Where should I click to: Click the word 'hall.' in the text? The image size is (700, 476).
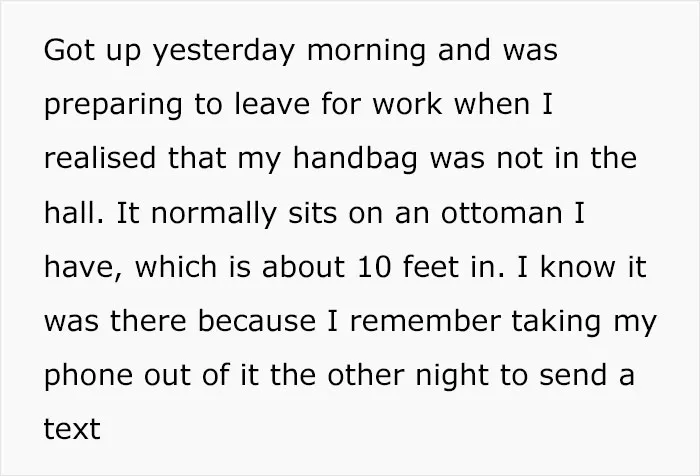(74, 213)
